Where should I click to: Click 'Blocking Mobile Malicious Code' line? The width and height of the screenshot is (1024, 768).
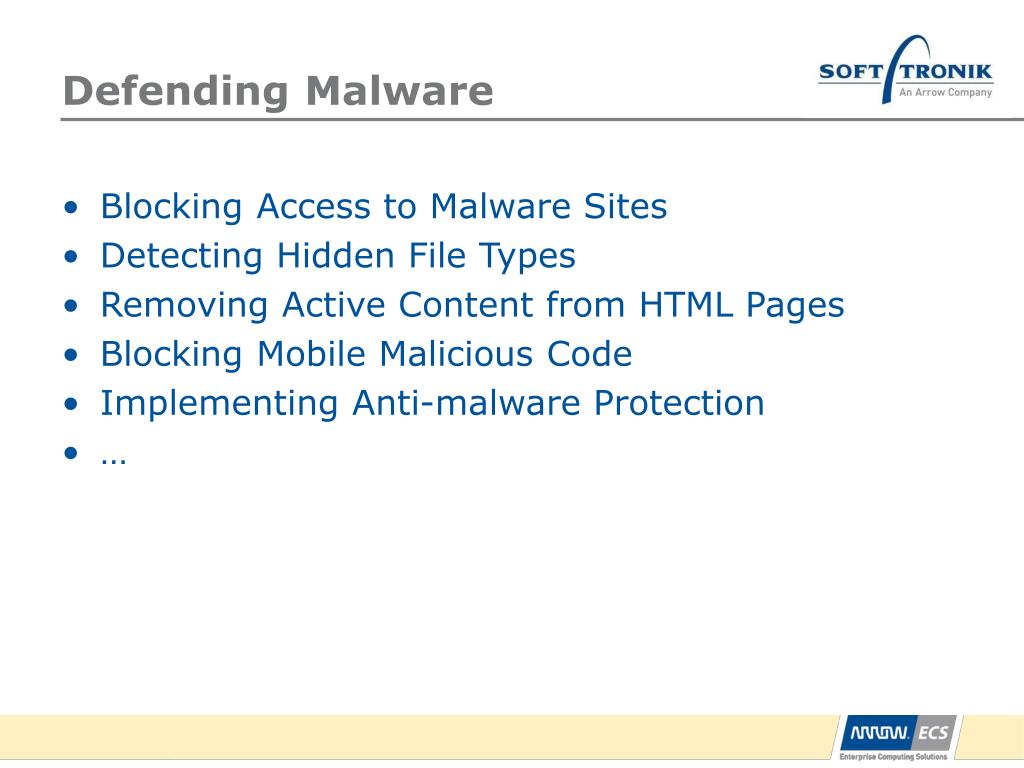(366, 354)
